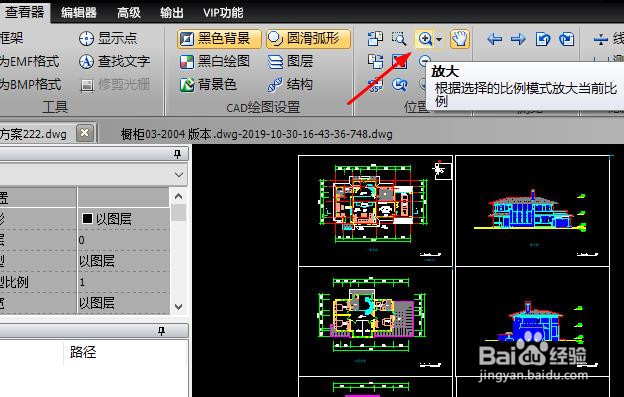Activate the zoom window selection icon
Image resolution: width=624 pixels, height=397 pixels.
[399, 39]
